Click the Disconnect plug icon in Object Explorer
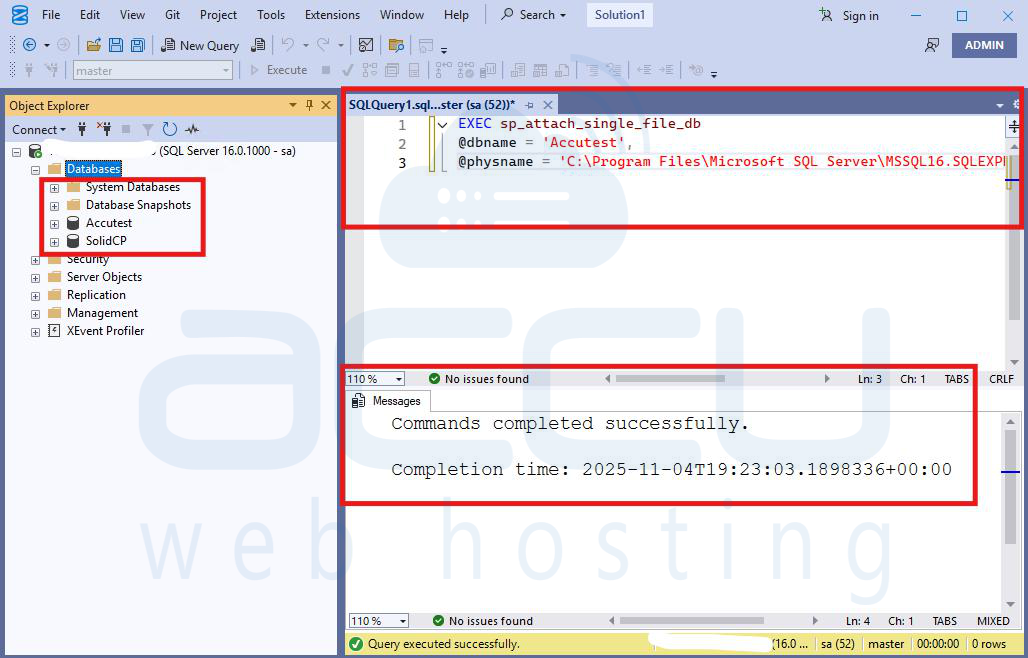 coord(104,129)
